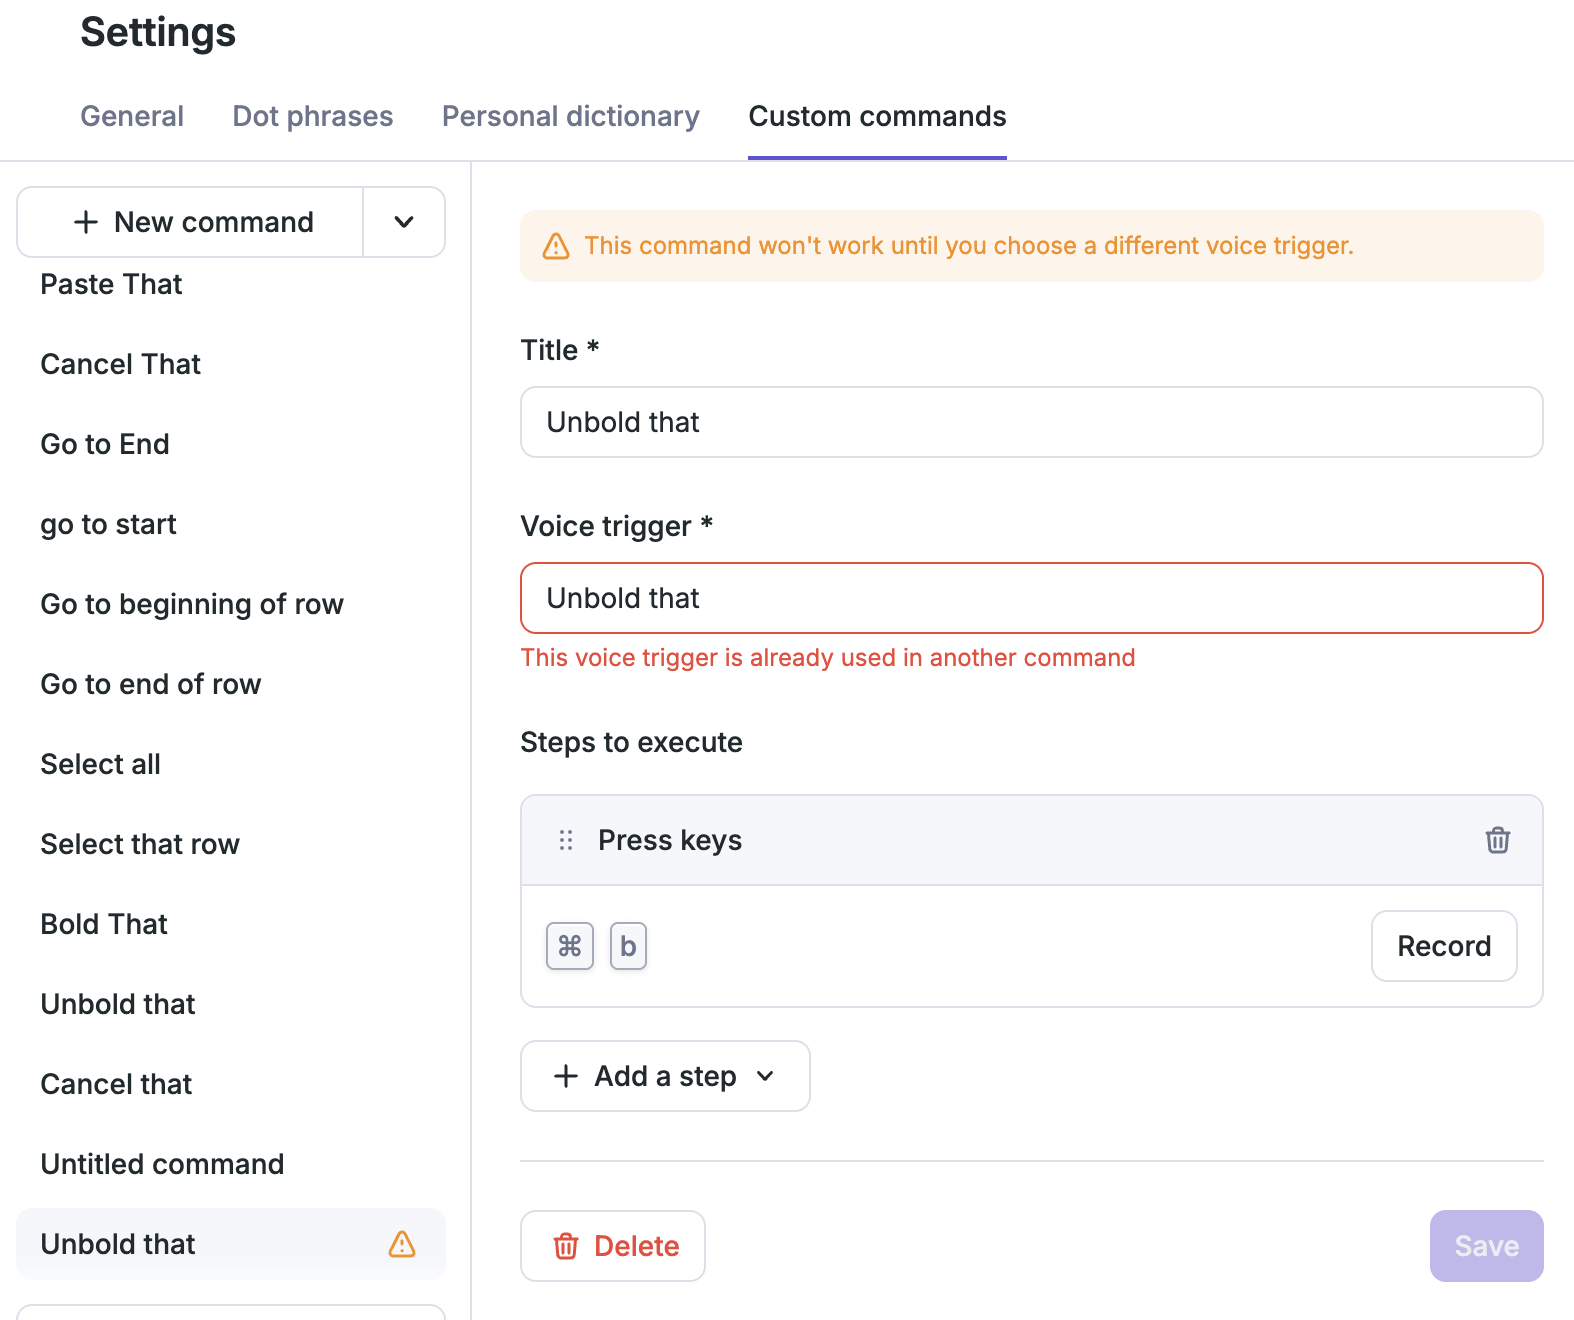The height and width of the screenshot is (1320, 1574).
Task: Click into the Title input field
Action: (1031, 422)
